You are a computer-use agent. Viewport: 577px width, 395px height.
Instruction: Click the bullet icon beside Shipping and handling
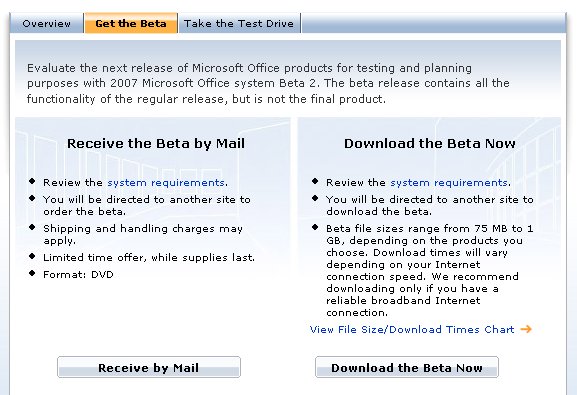[x=32, y=227]
